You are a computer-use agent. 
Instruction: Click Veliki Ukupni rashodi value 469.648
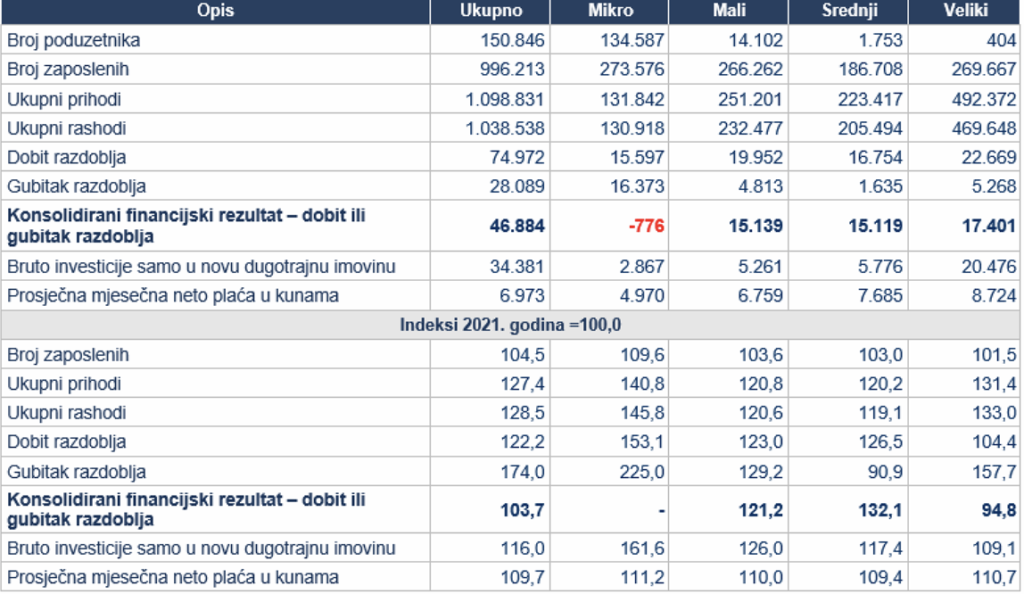coord(983,129)
